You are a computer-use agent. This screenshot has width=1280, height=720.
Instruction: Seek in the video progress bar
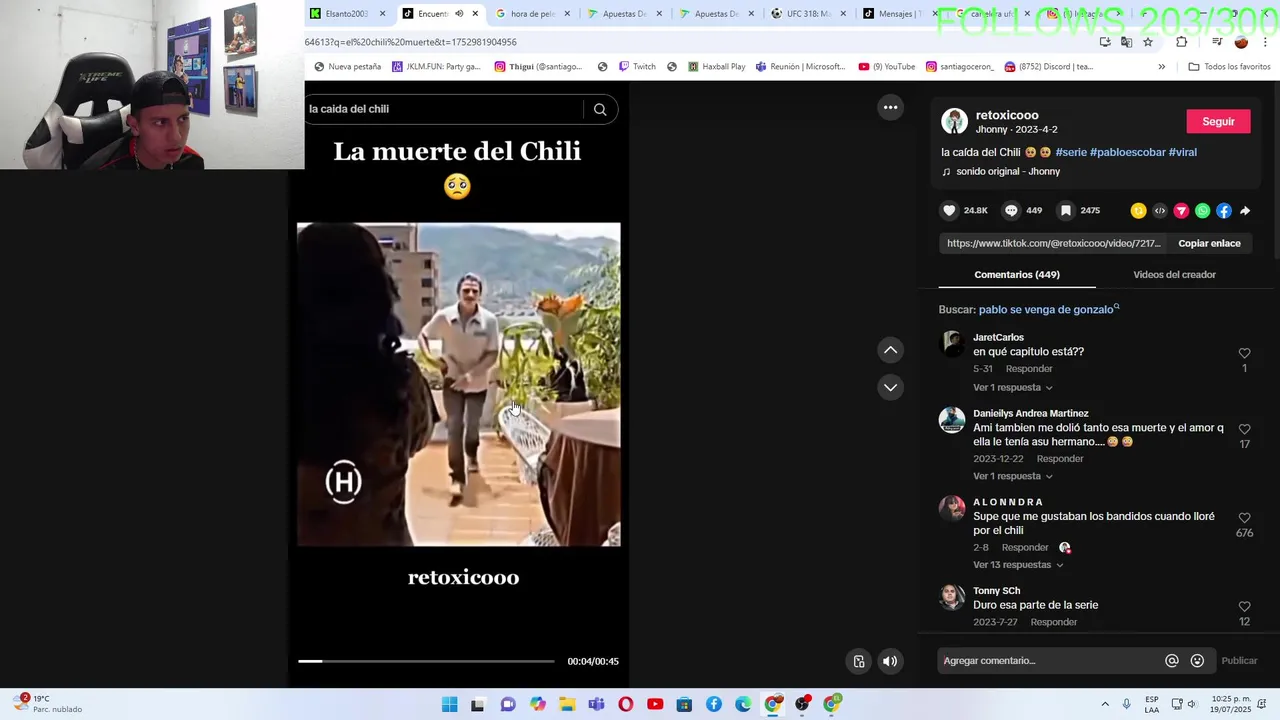coord(425,661)
